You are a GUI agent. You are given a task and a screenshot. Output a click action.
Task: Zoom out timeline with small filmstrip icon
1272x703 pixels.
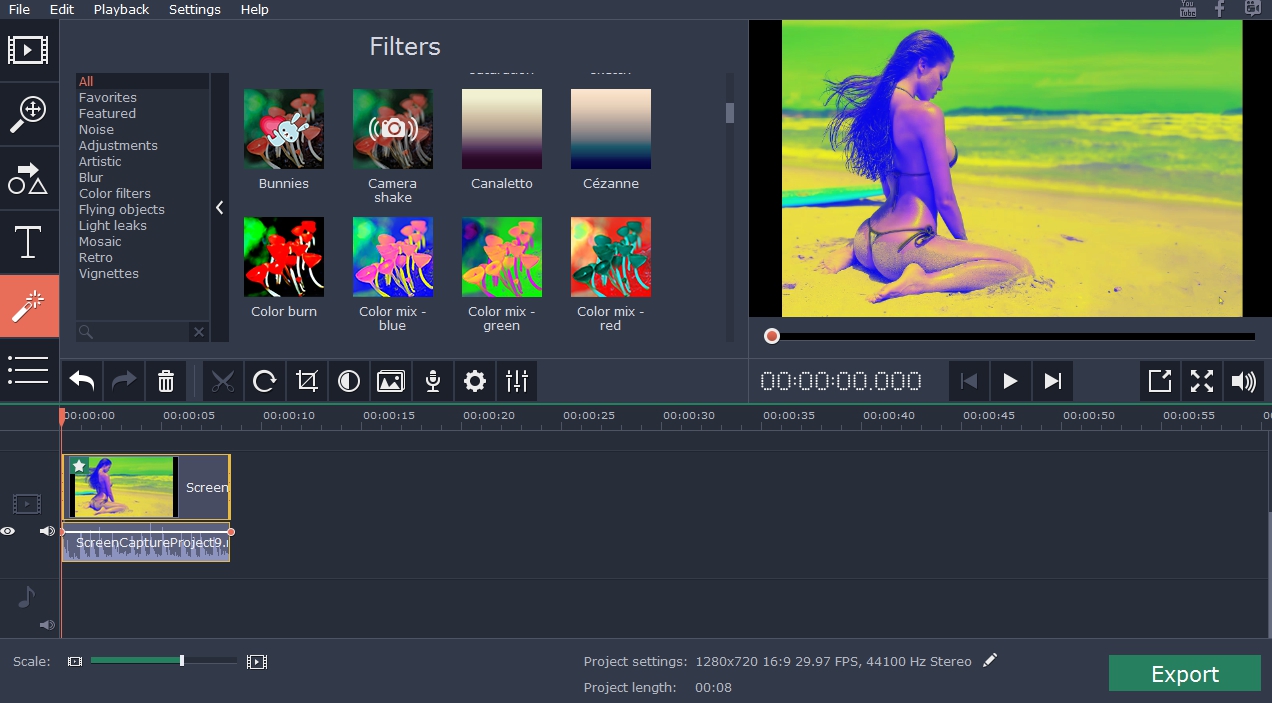coord(75,661)
